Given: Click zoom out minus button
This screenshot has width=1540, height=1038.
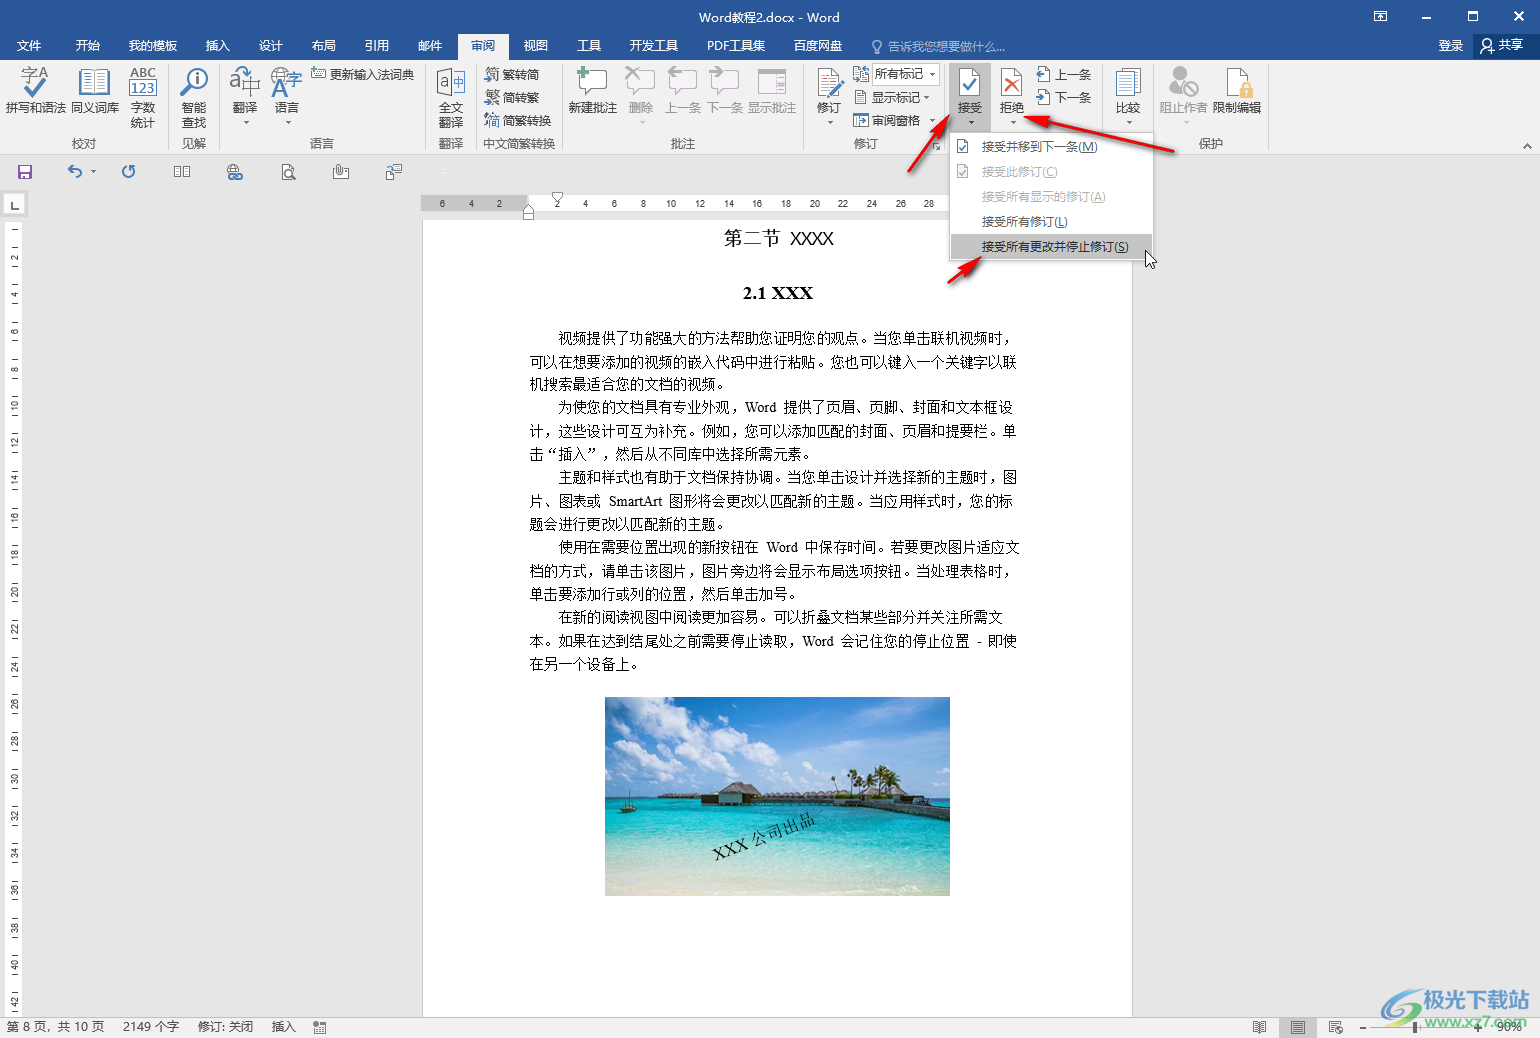Looking at the screenshot, I should tap(1363, 1027).
